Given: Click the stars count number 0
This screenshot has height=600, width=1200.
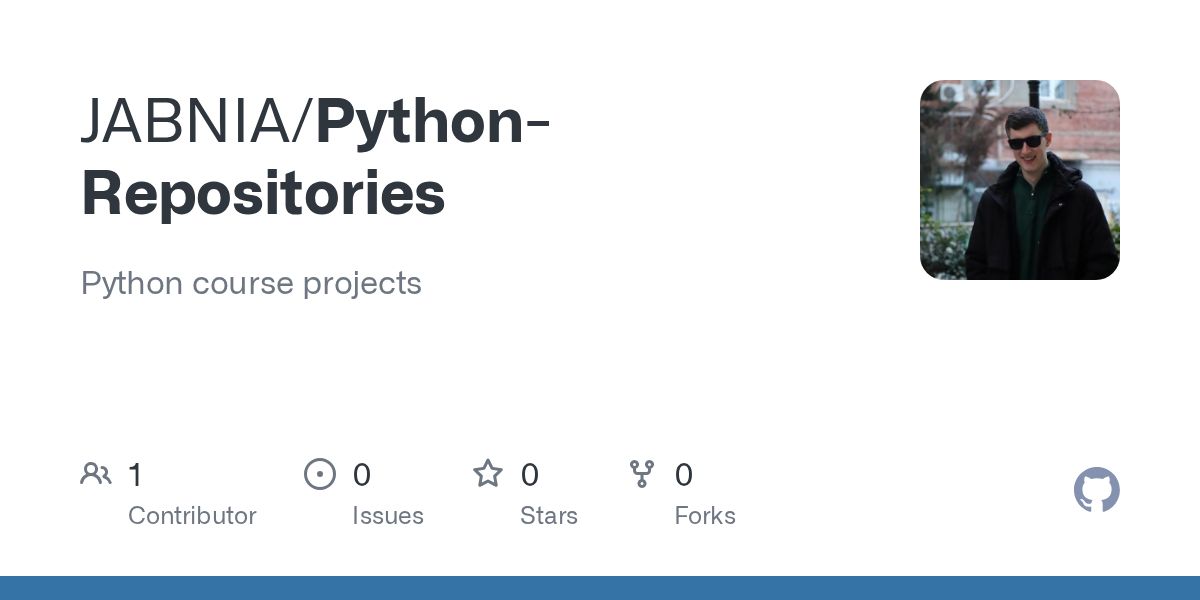Looking at the screenshot, I should [530, 475].
